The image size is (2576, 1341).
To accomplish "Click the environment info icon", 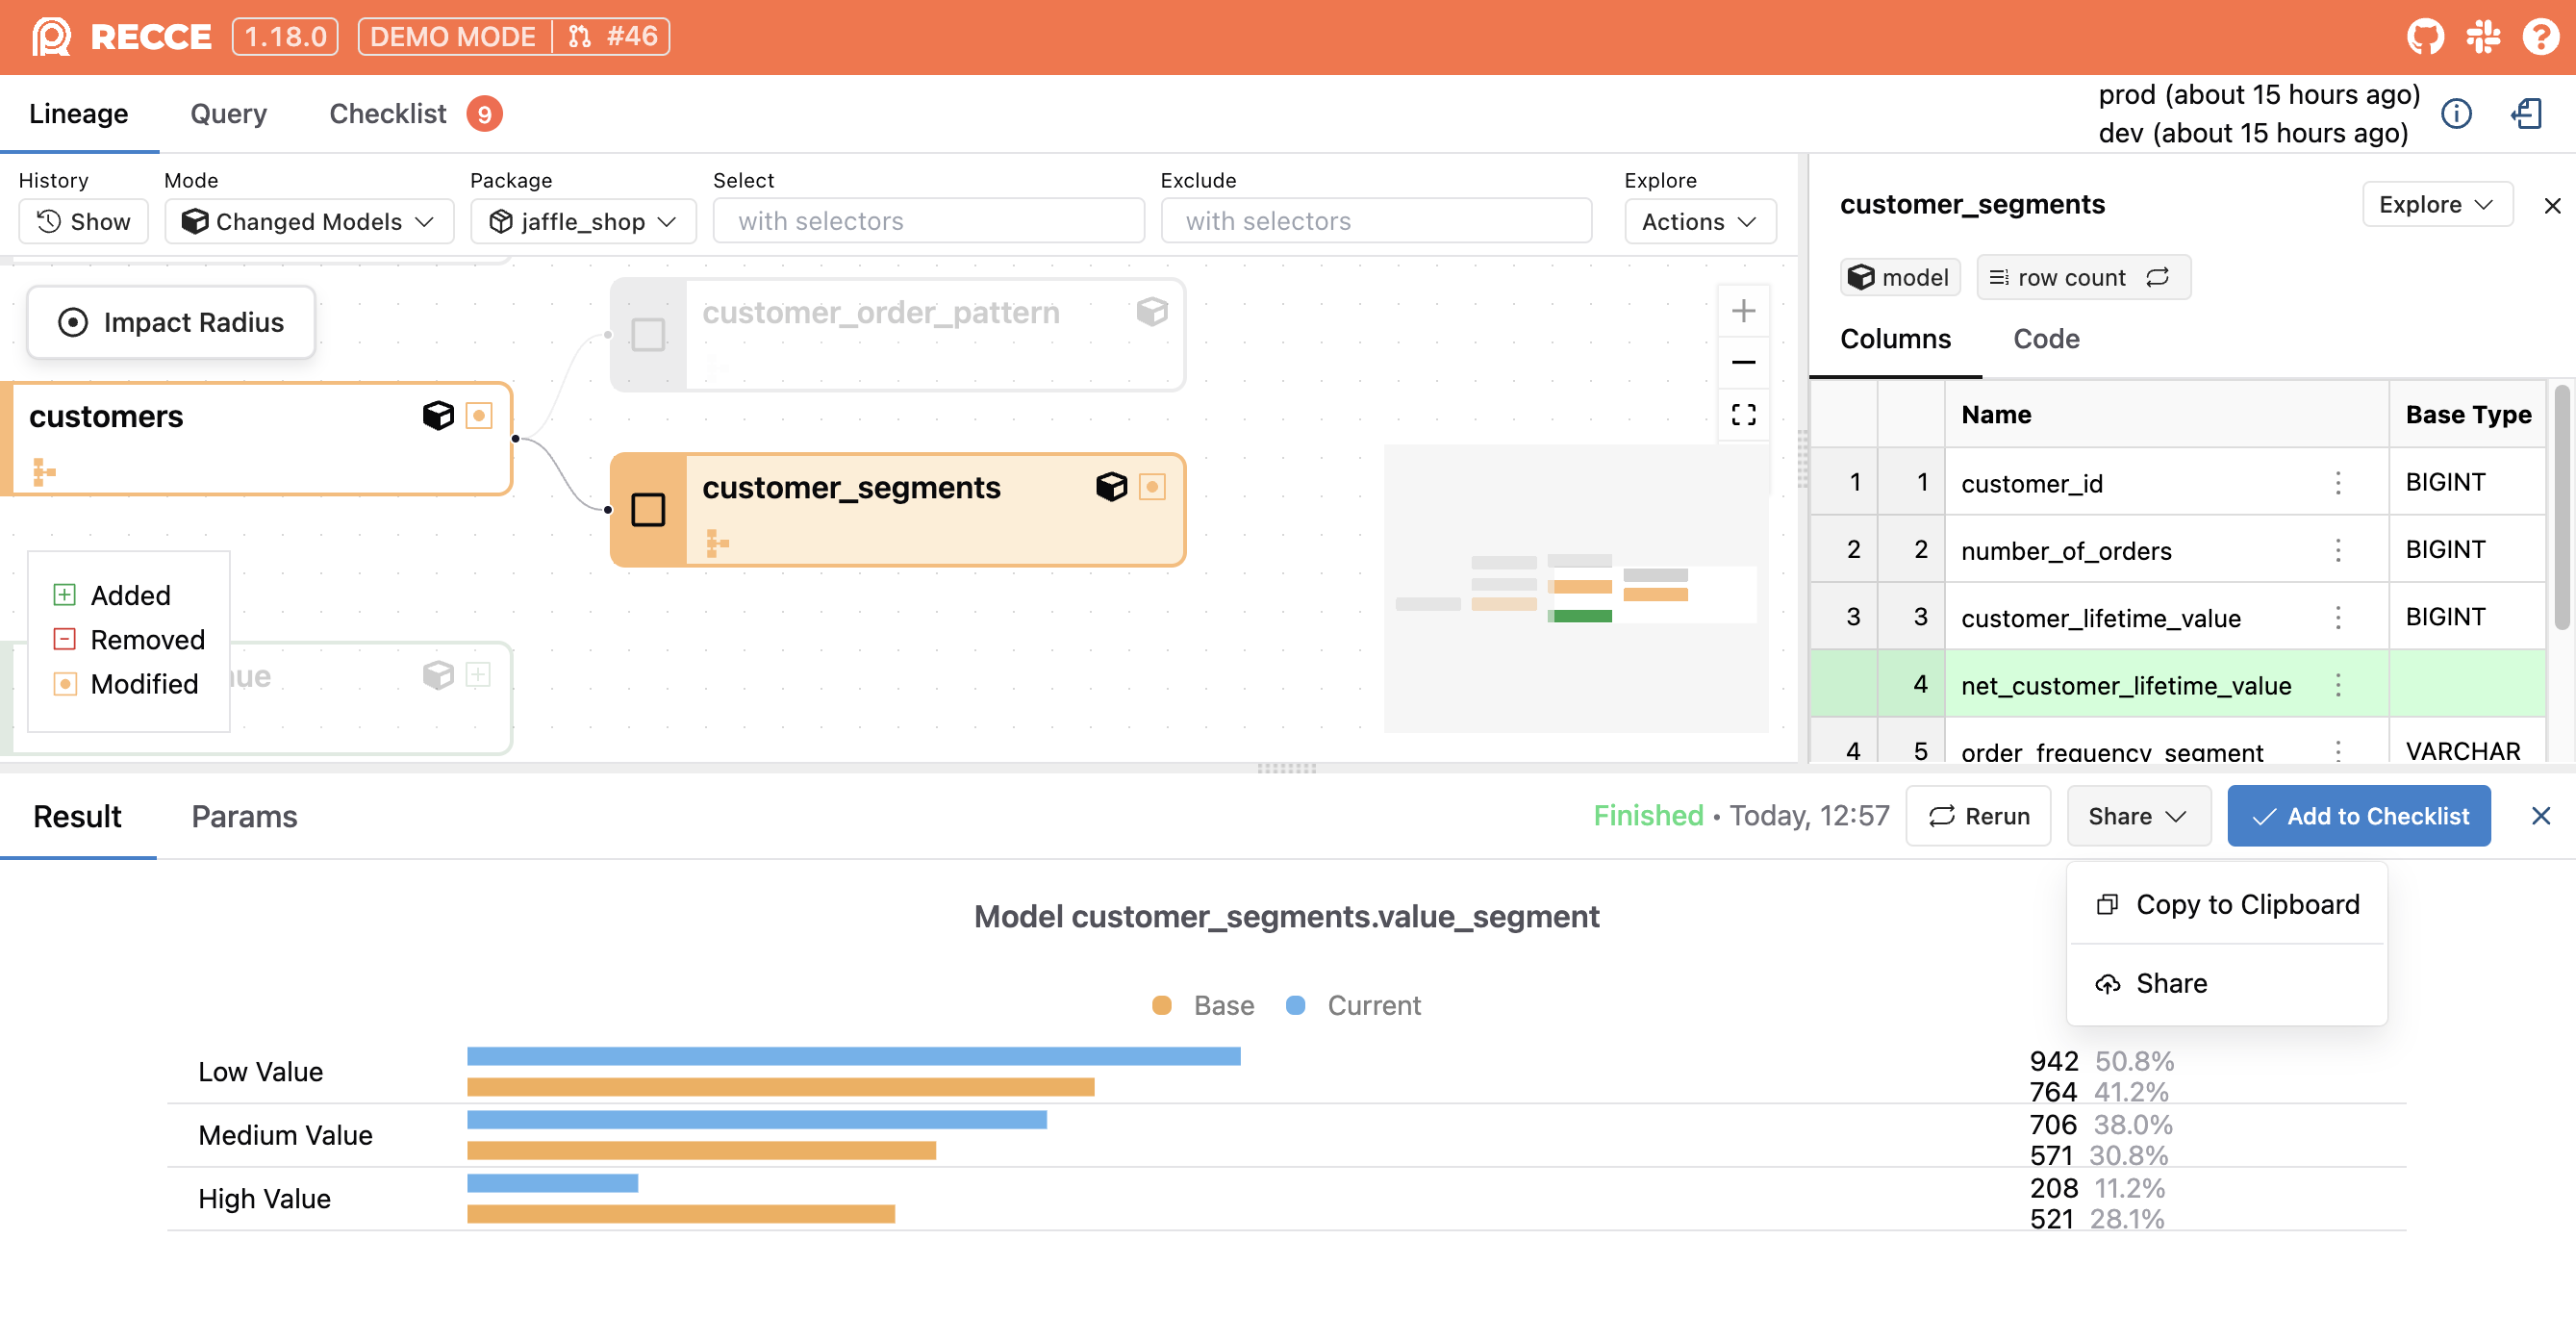I will [x=2456, y=114].
